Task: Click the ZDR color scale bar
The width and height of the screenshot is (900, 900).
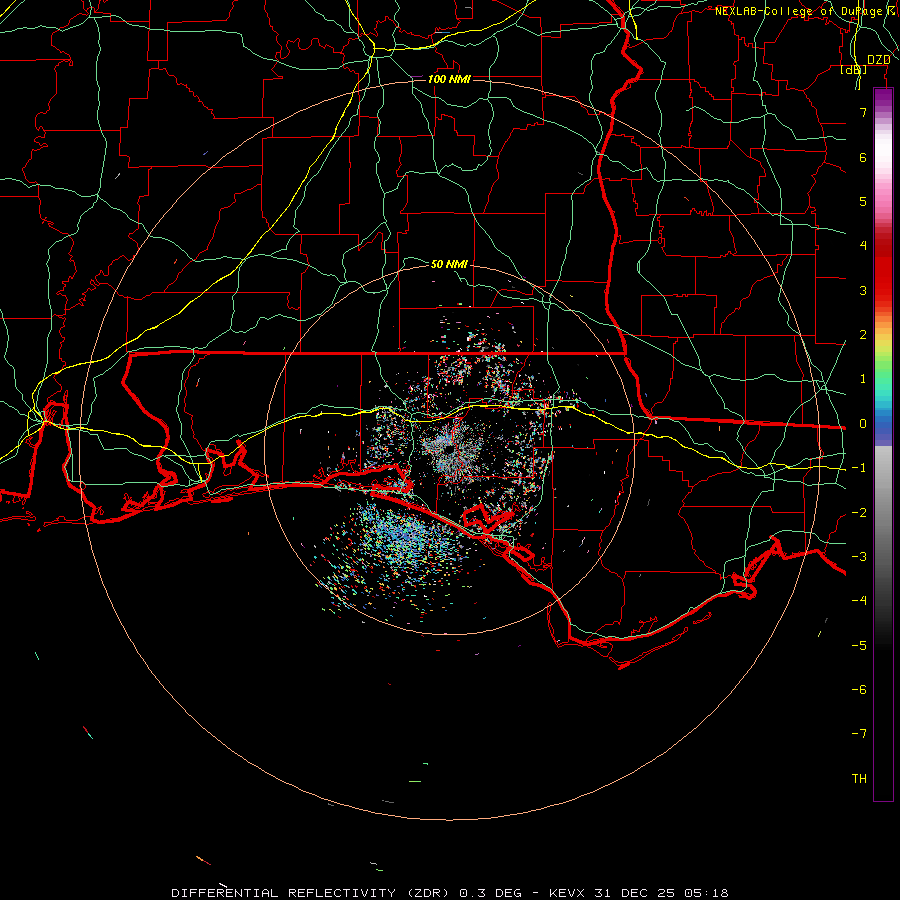Action: (x=883, y=444)
